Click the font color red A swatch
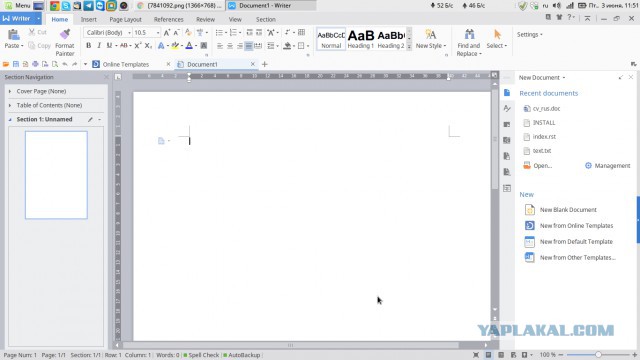This screenshot has width=640, height=360. [x=189, y=46]
